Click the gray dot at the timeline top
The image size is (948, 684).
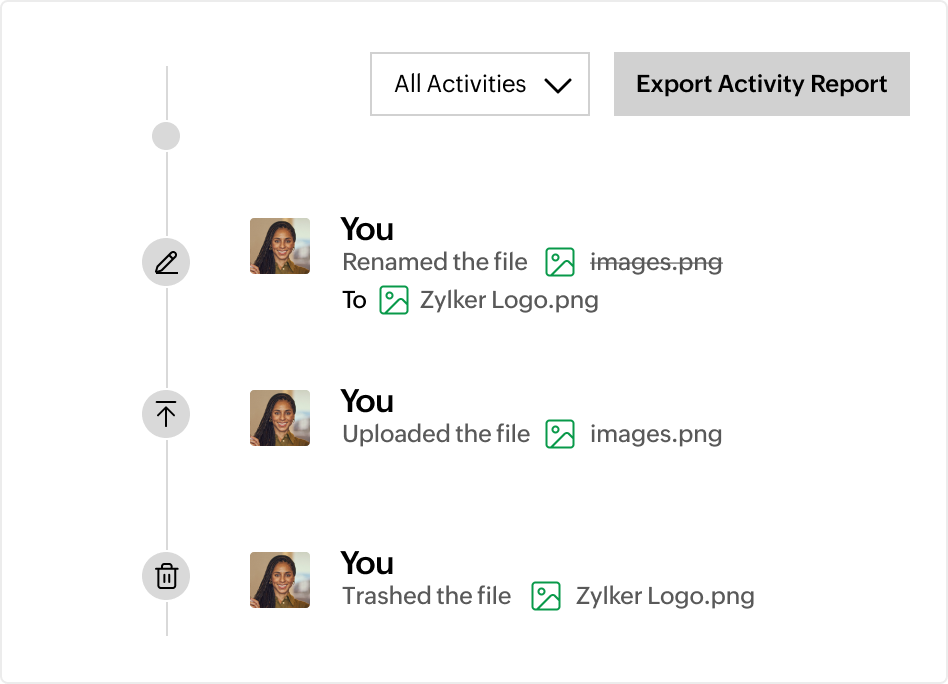click(x=166, y=136)
